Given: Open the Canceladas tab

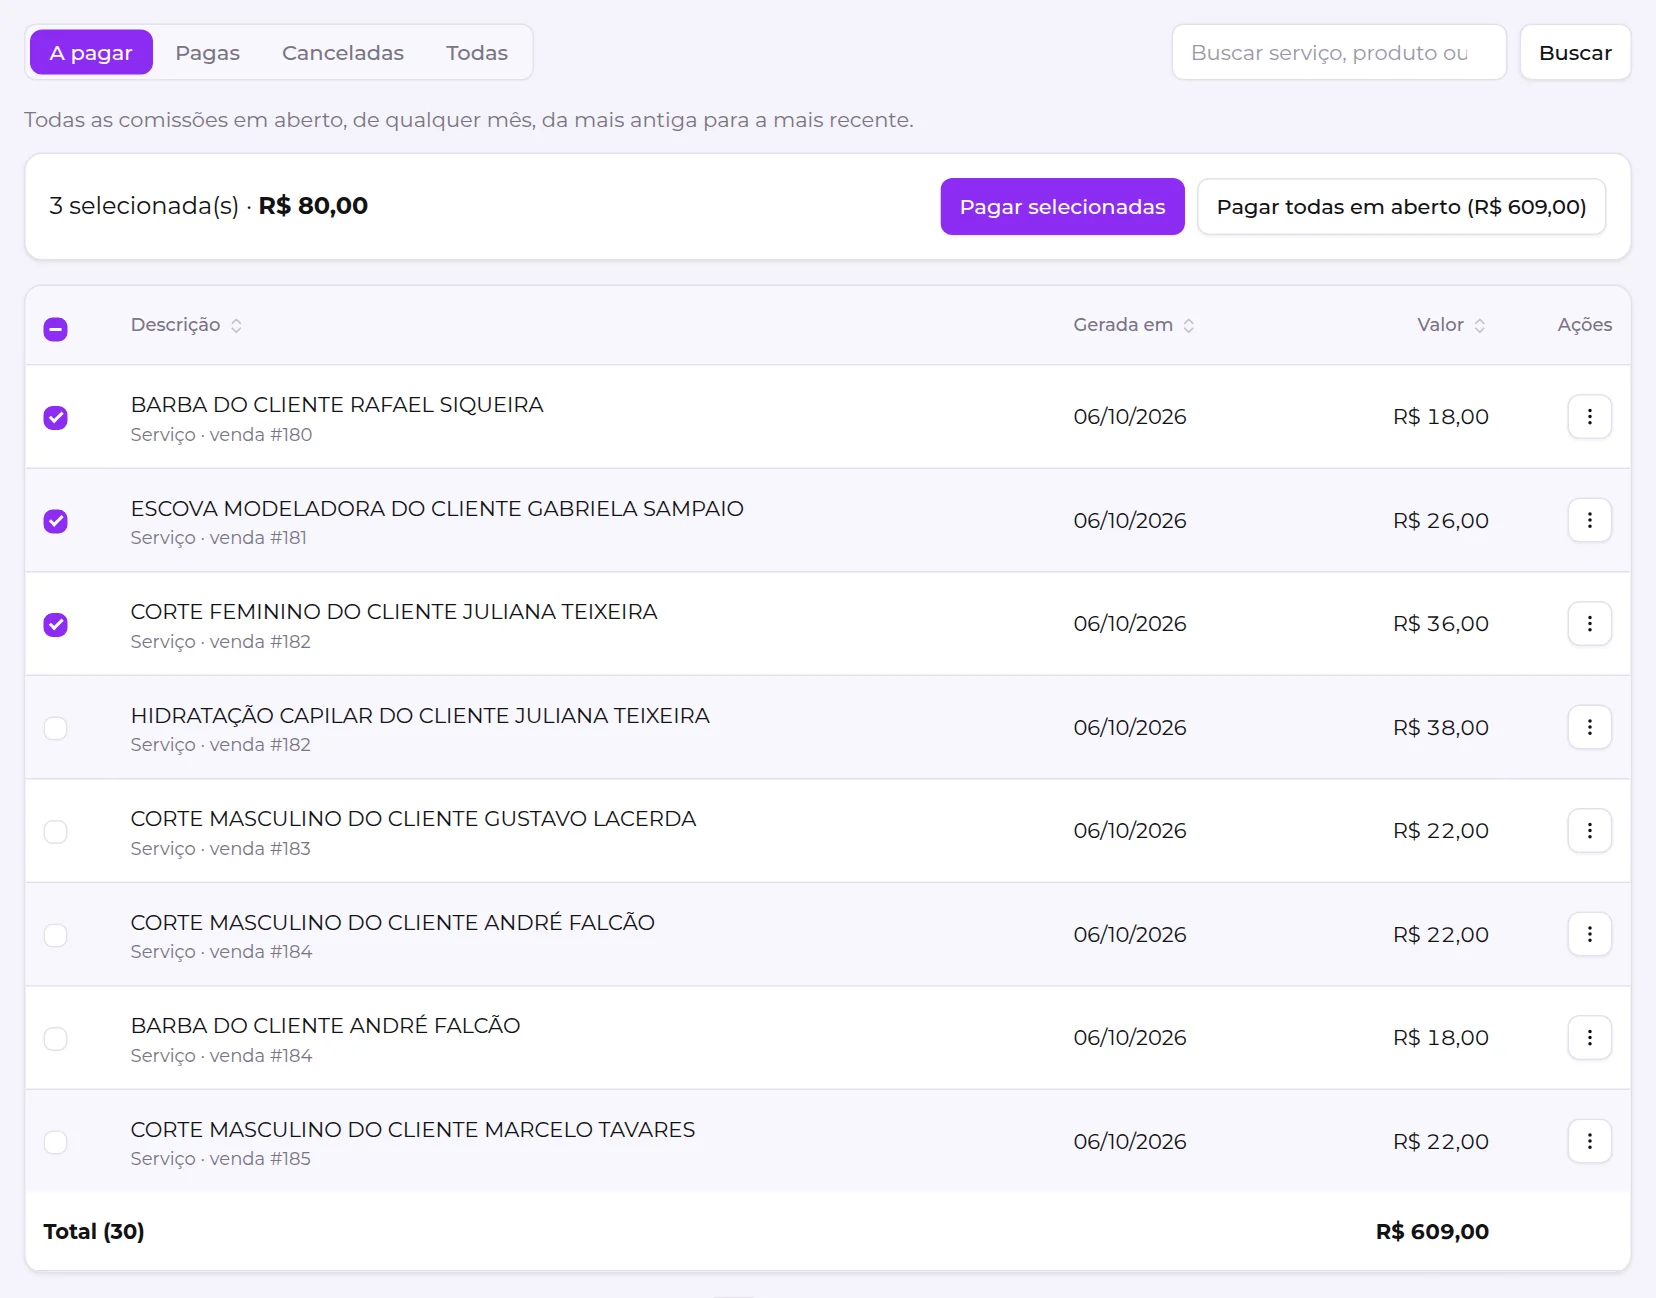Looking at the screenshot, I should coord(343,52).
